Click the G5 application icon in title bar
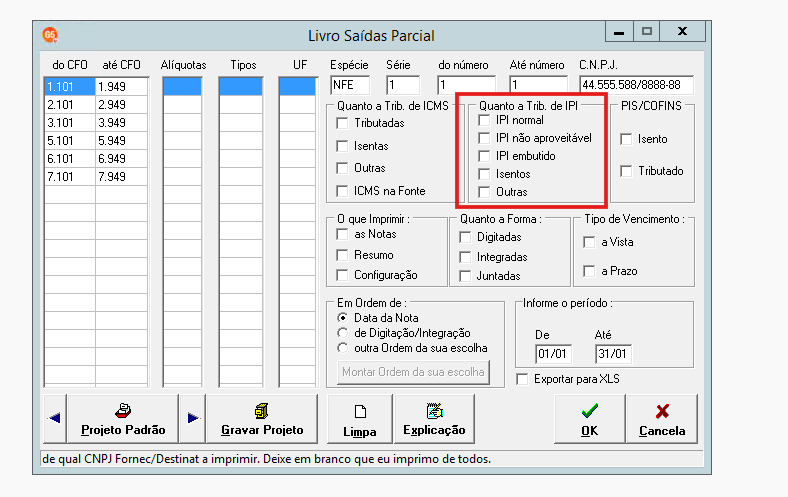Screen dimensions: 788x497 (50, 35)
